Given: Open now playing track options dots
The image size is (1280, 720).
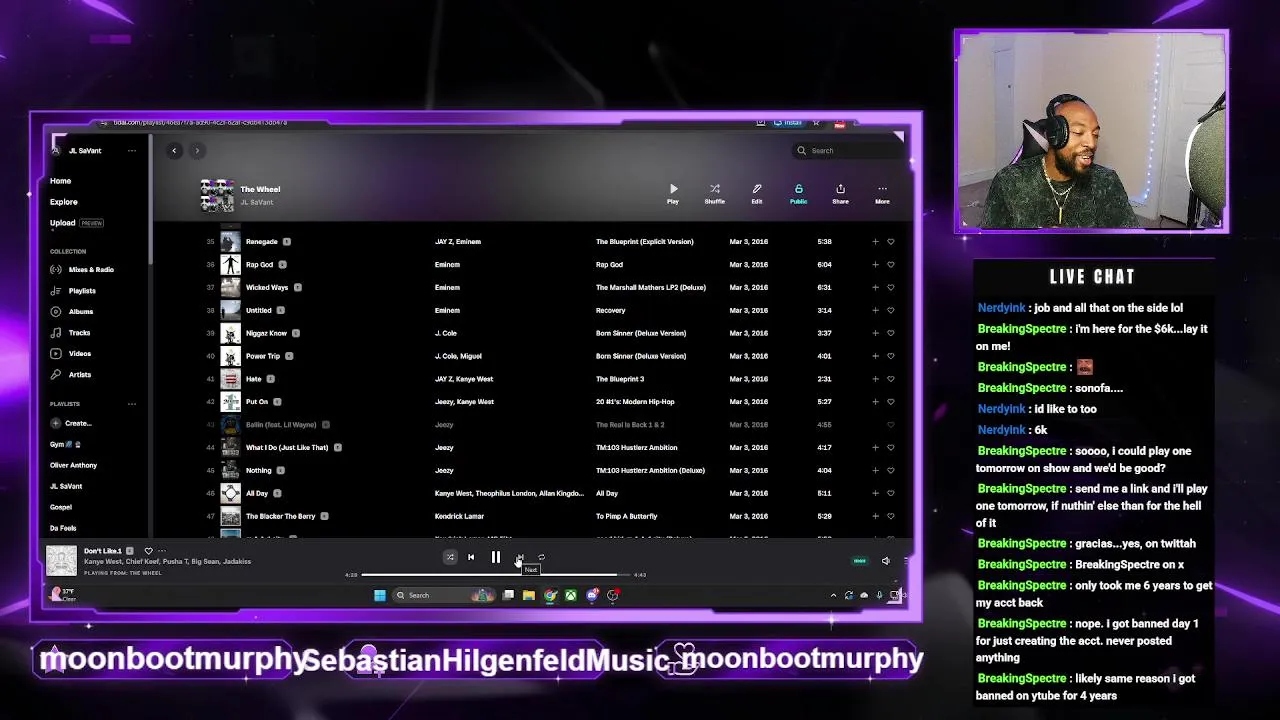Looking at the screenshot, I should (162, 551).
